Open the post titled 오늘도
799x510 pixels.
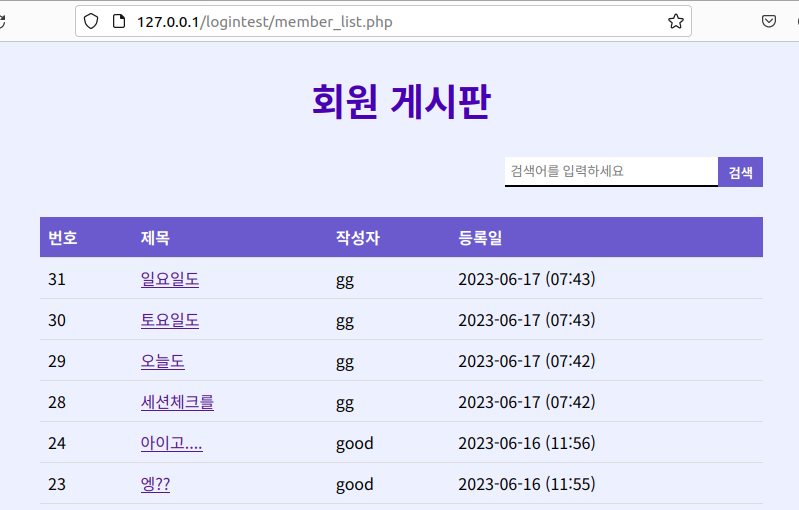163,361
